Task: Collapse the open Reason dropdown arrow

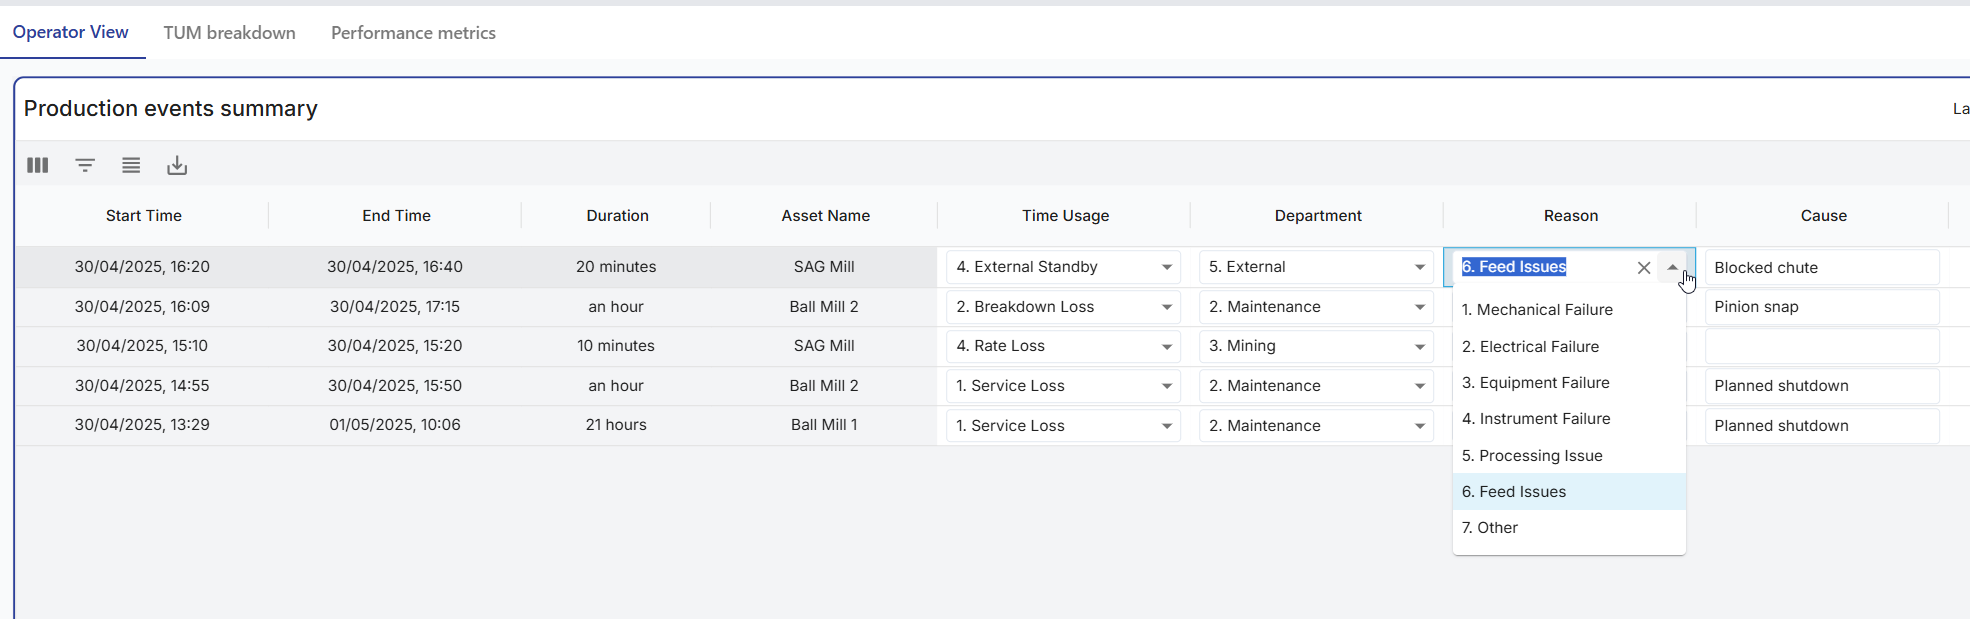Action: (1672, 268)
